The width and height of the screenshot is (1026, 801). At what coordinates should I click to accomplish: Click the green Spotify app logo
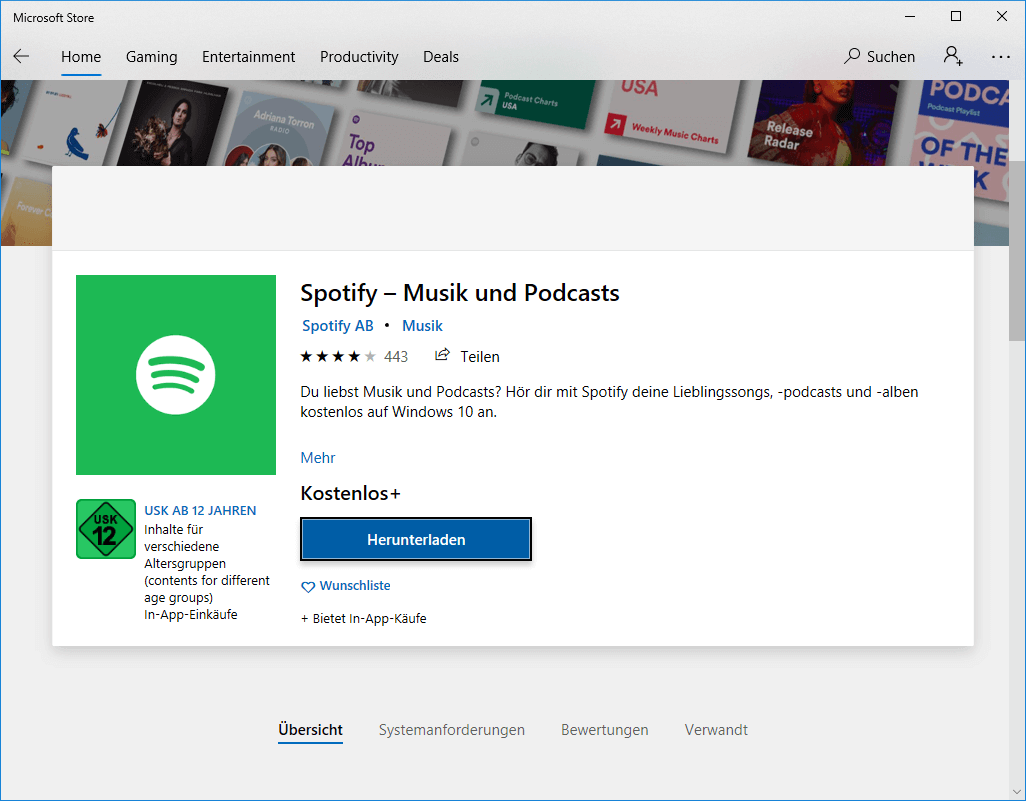(176, 375)
